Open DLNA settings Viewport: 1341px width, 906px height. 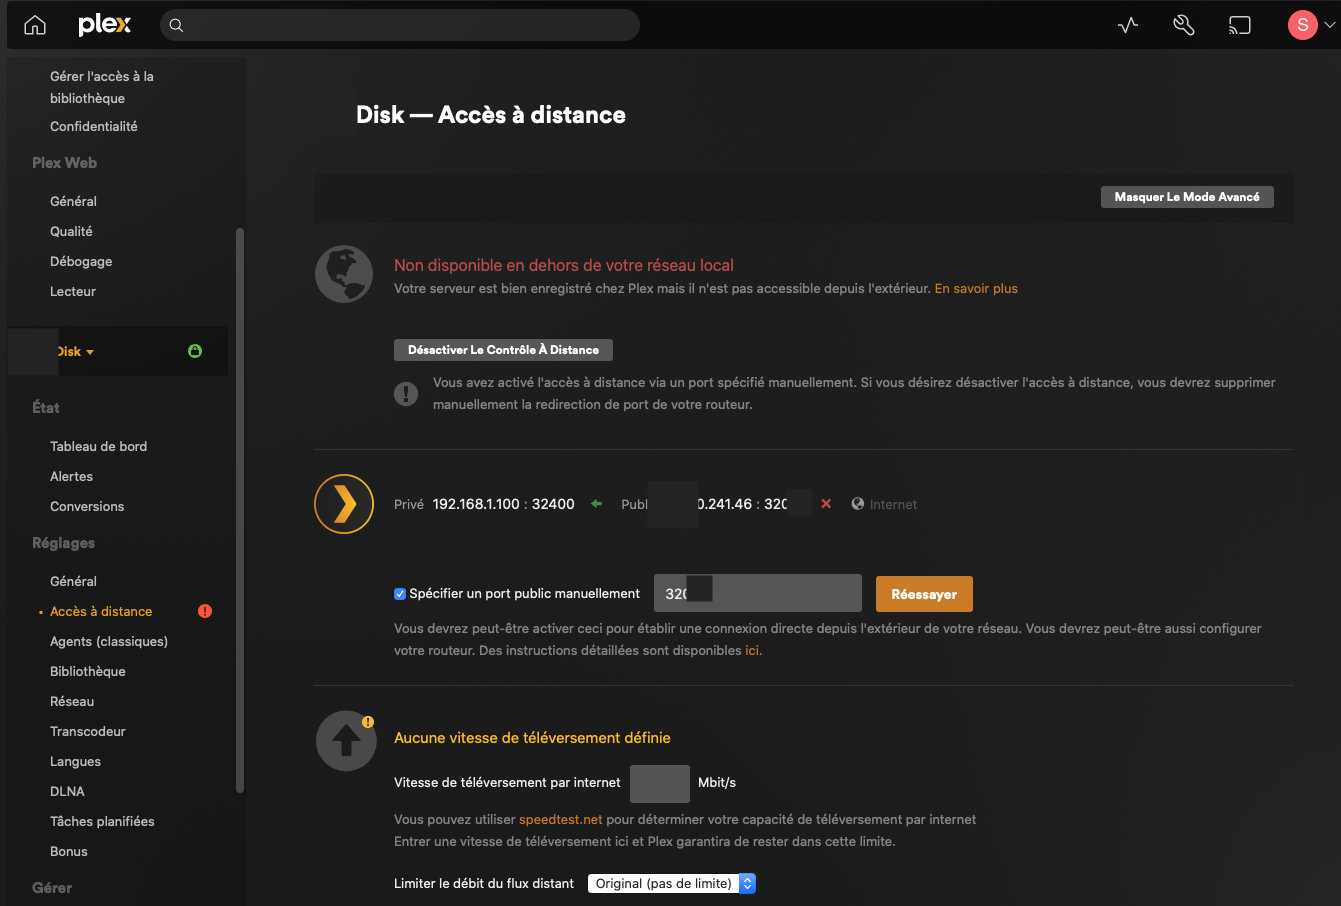[67, 791]
